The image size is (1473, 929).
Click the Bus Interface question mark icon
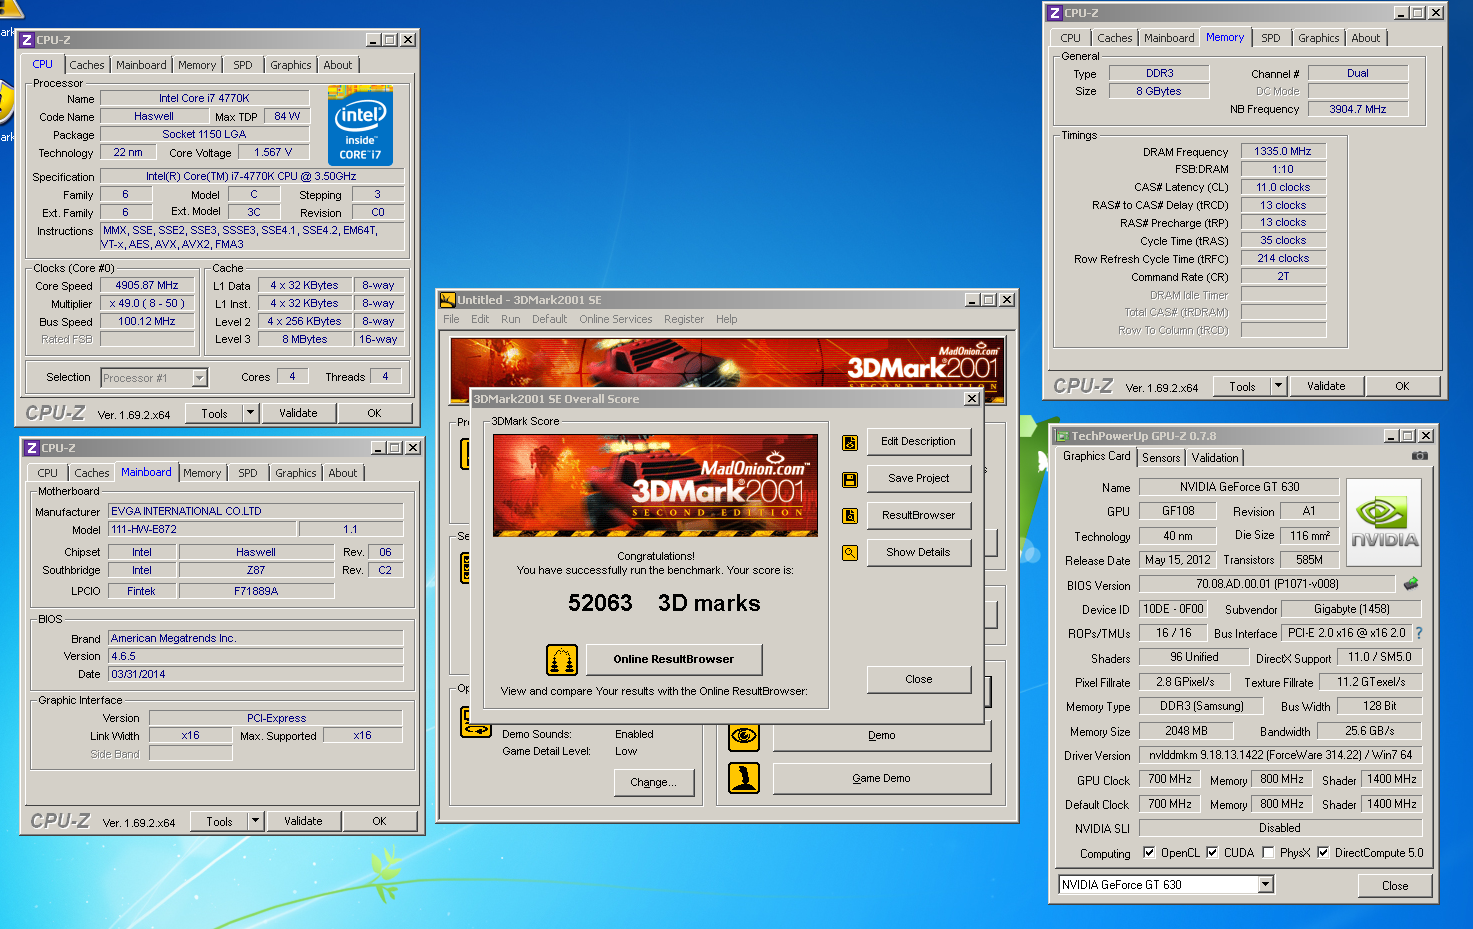tap(1418, 633)
